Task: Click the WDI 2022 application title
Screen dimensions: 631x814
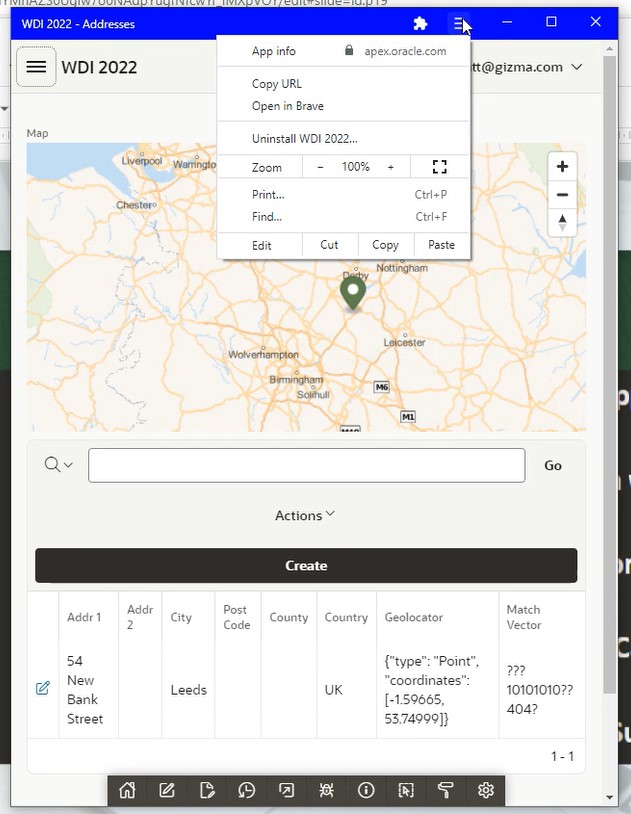Action: click(x=99, y=67)
